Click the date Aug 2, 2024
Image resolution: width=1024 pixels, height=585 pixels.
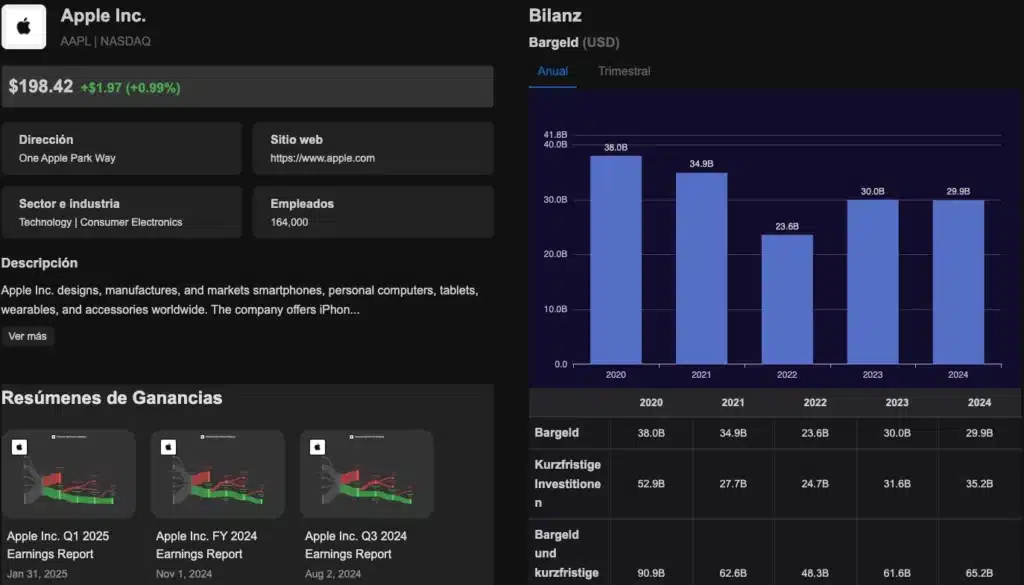[333, 574]
